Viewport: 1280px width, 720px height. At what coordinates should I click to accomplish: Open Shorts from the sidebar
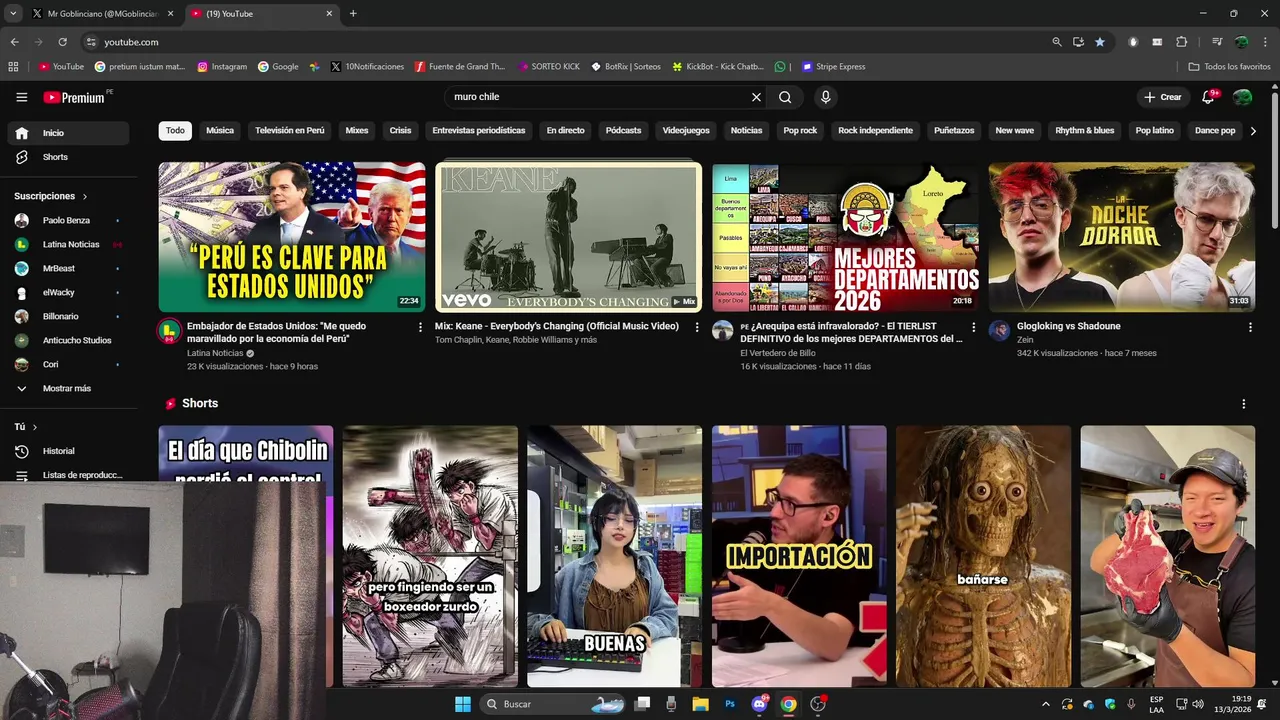(x=68, y=157)
